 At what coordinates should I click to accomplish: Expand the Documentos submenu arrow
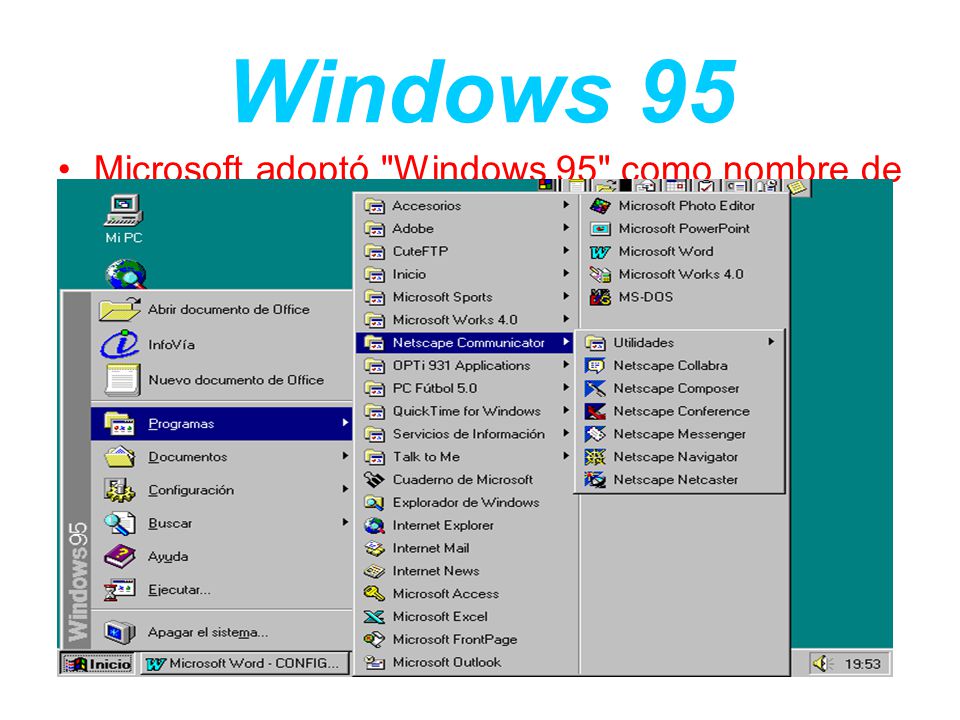click(x=345, y=456)
